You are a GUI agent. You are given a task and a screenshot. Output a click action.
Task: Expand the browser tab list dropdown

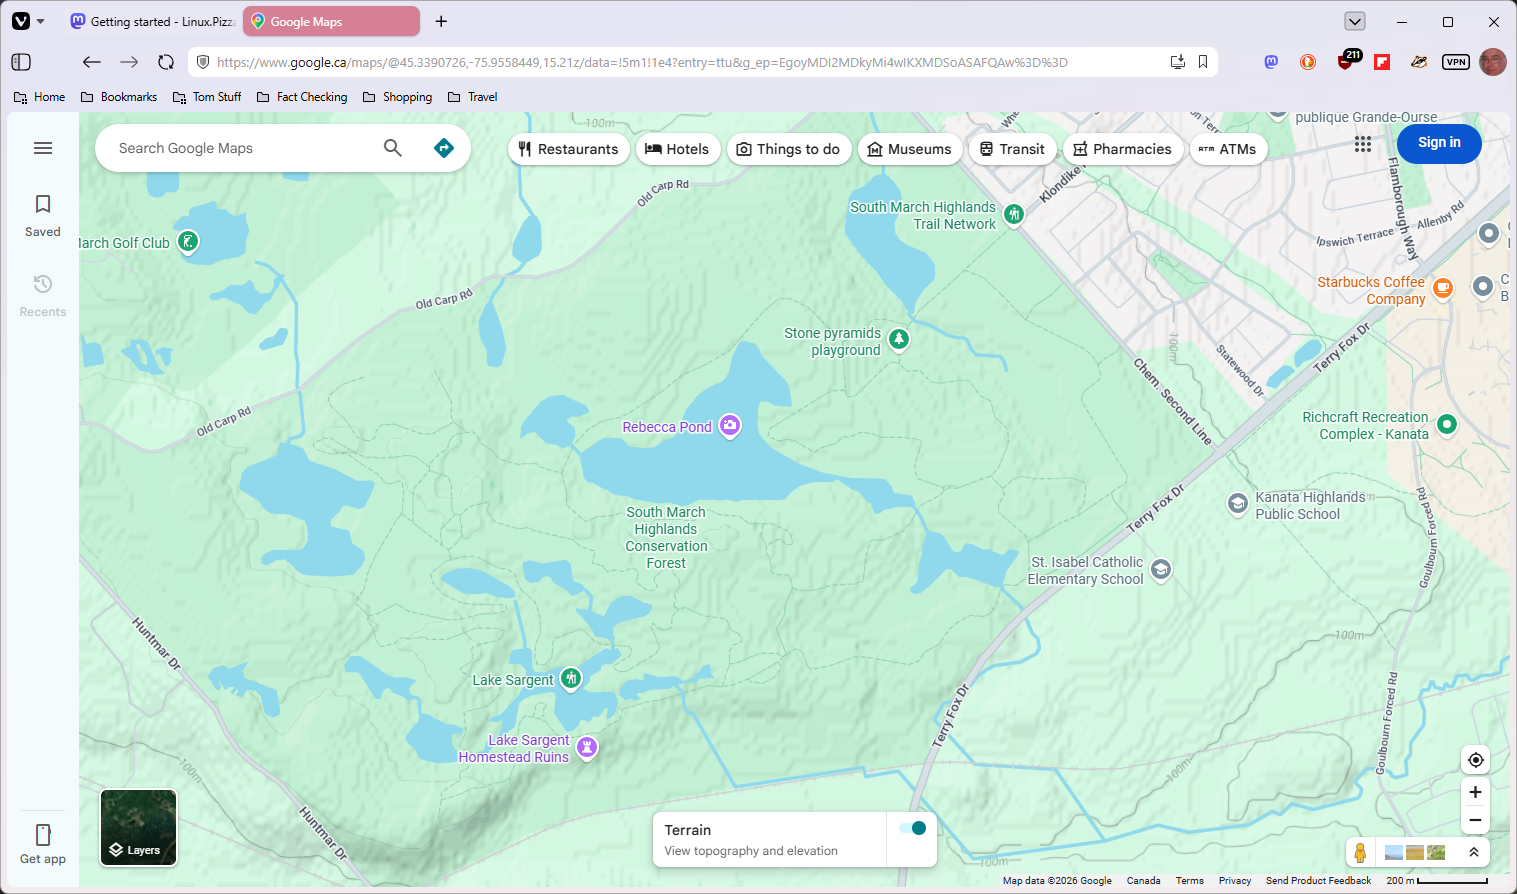pos(1355,21)
